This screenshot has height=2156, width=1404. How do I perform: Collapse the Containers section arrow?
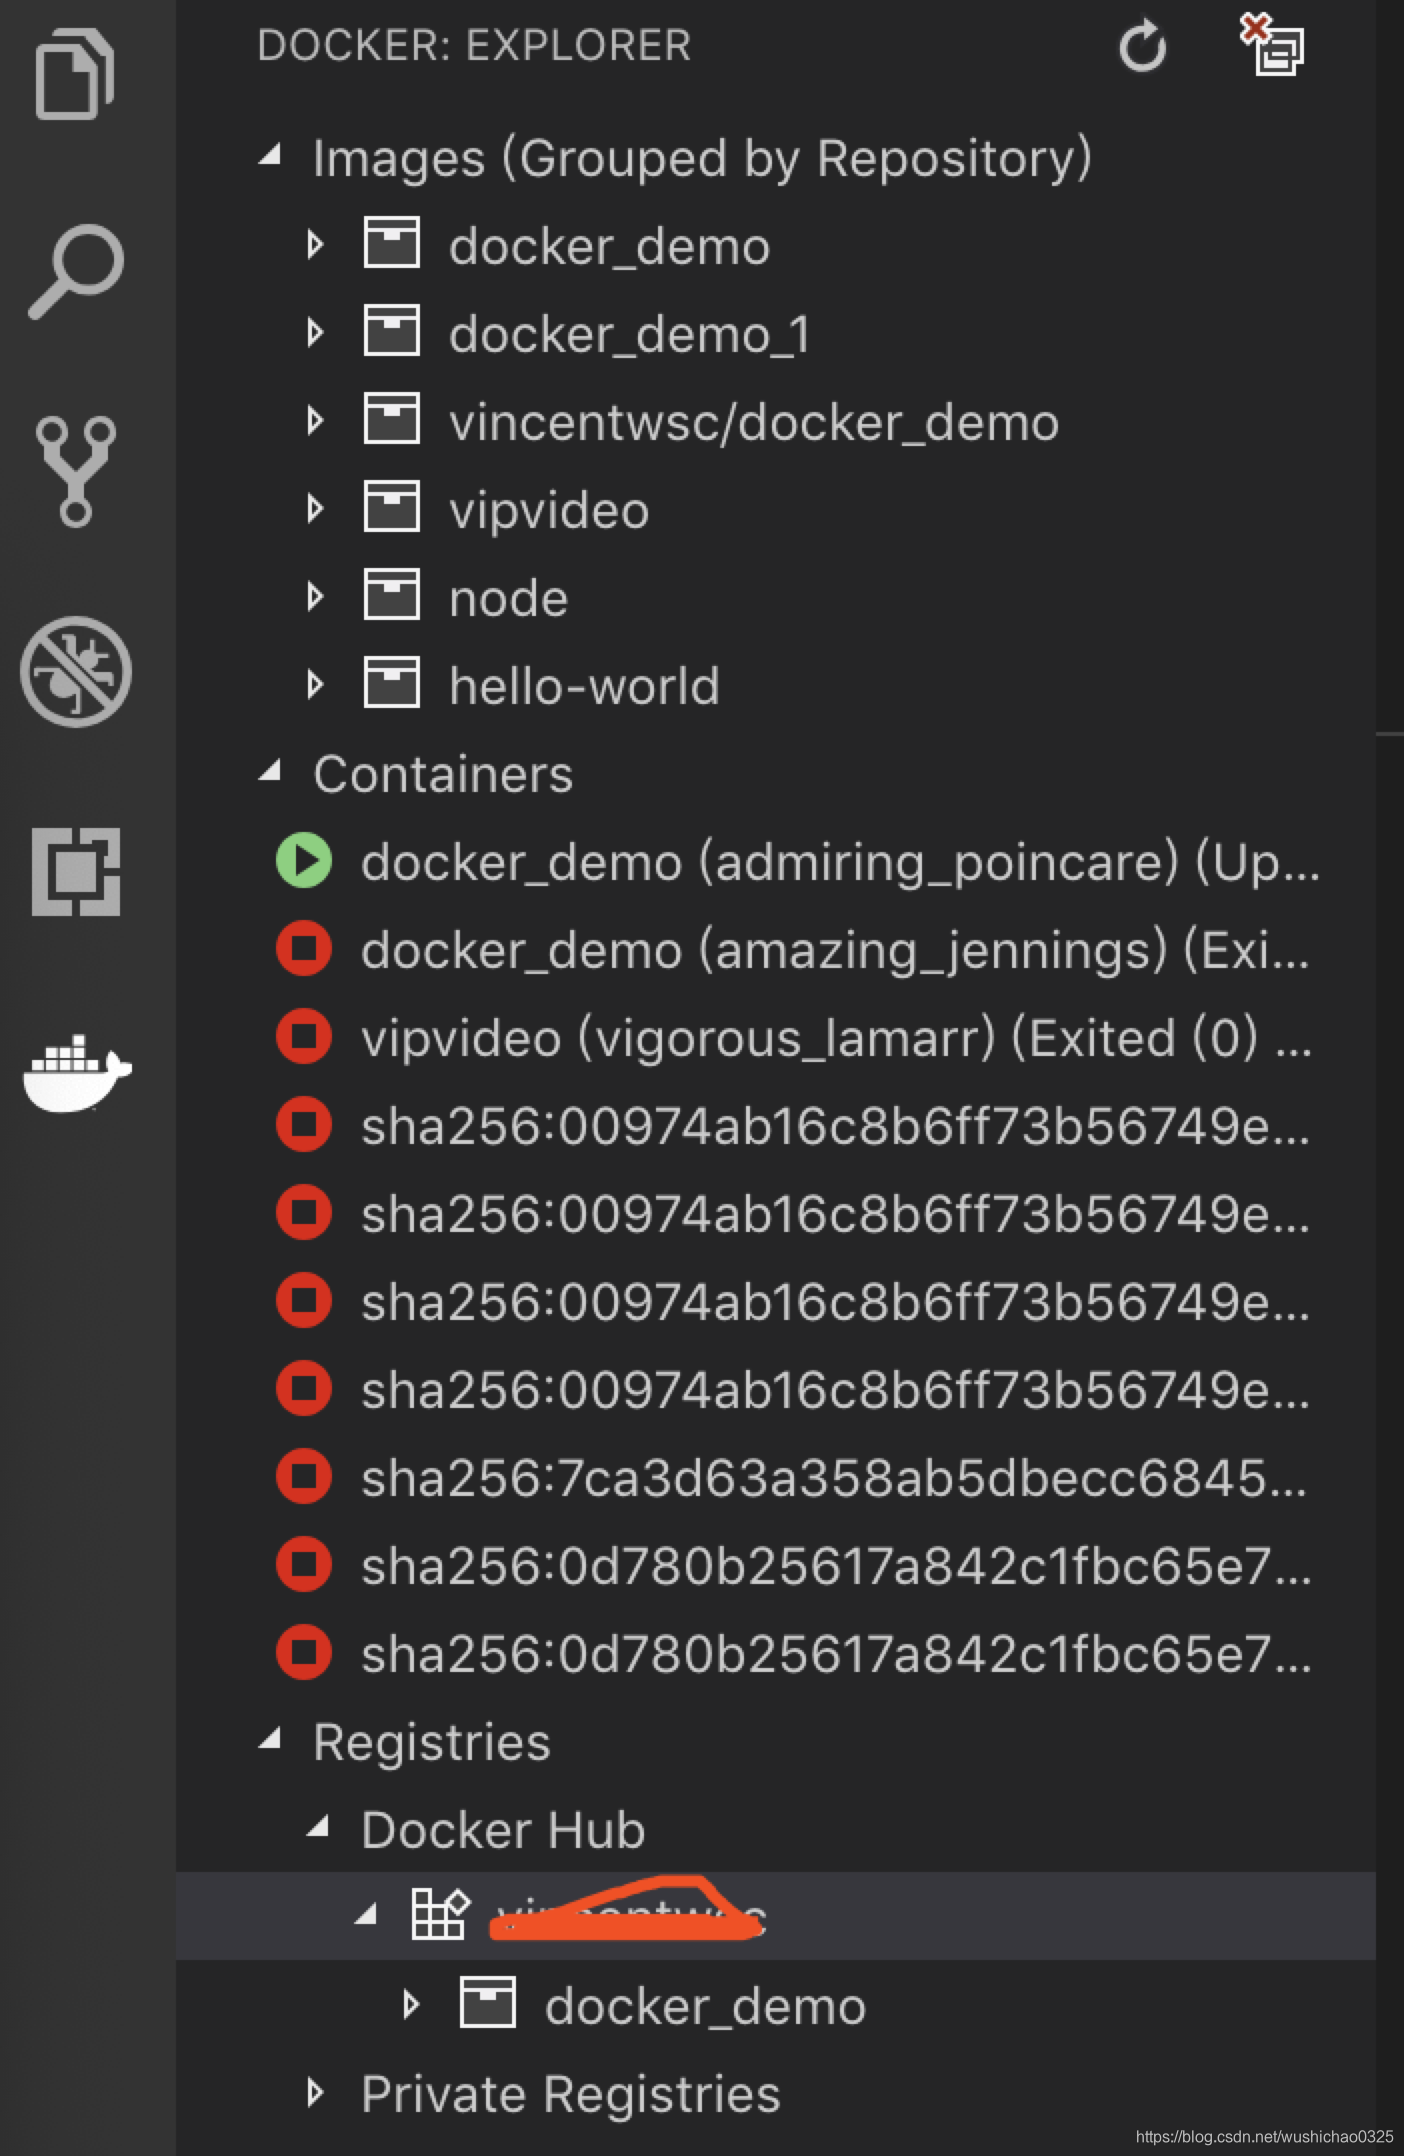coord(270,771)
